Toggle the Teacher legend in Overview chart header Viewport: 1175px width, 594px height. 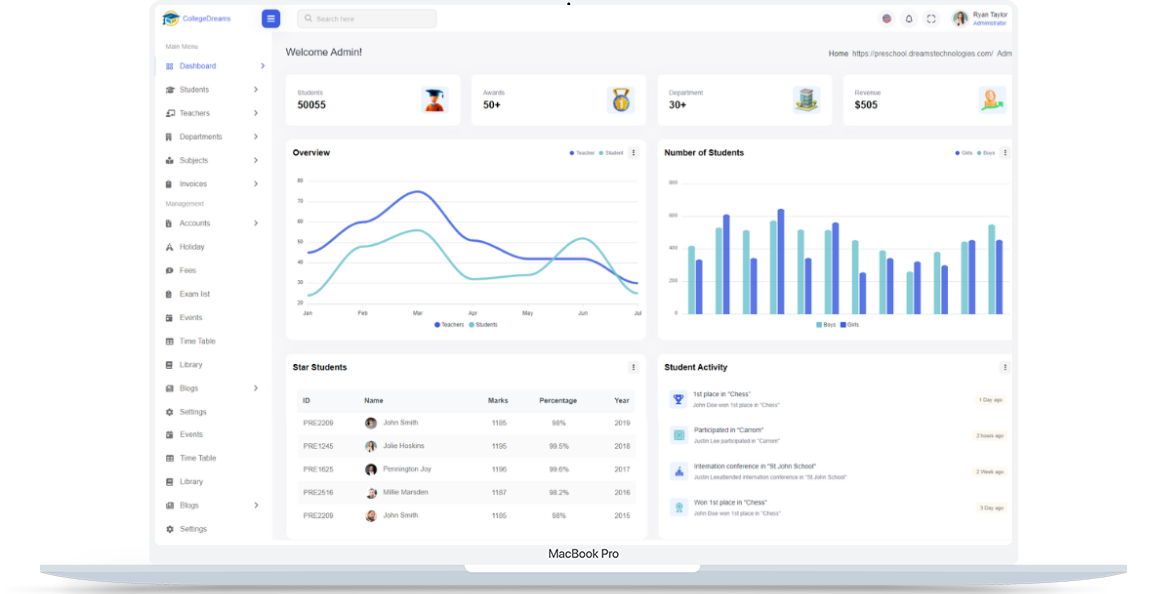coord(582,153)
